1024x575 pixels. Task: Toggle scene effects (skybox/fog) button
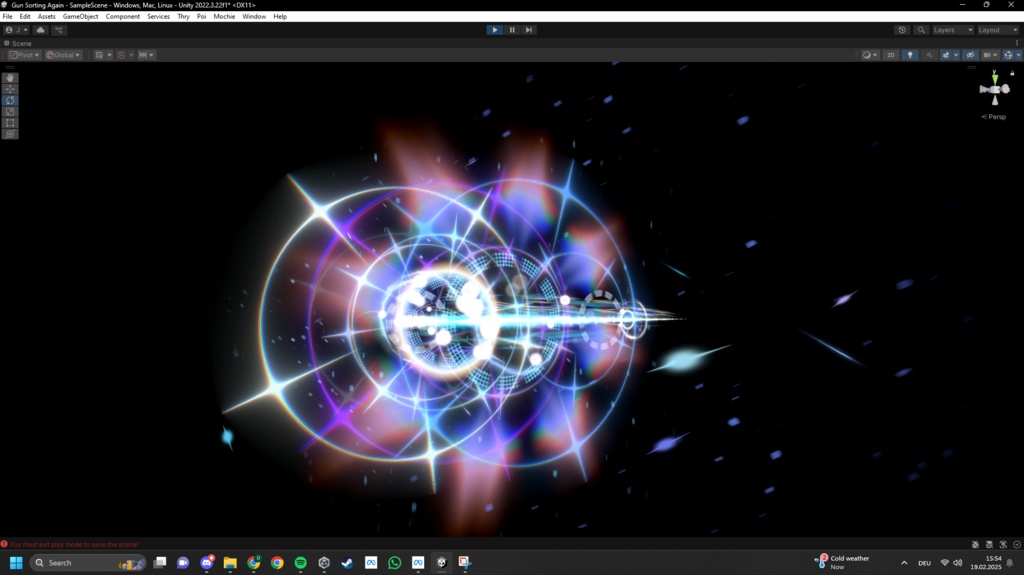[946, 55]
